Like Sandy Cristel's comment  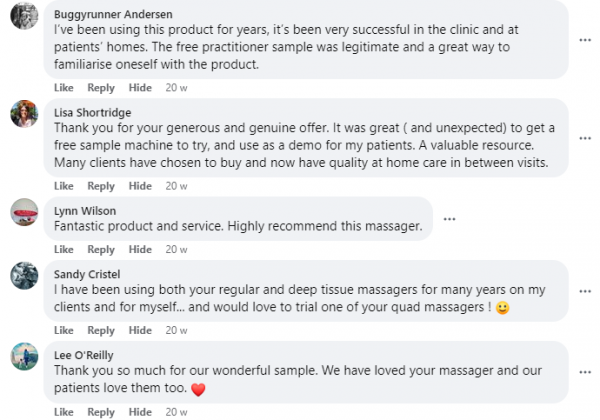(x=63, y=331)
